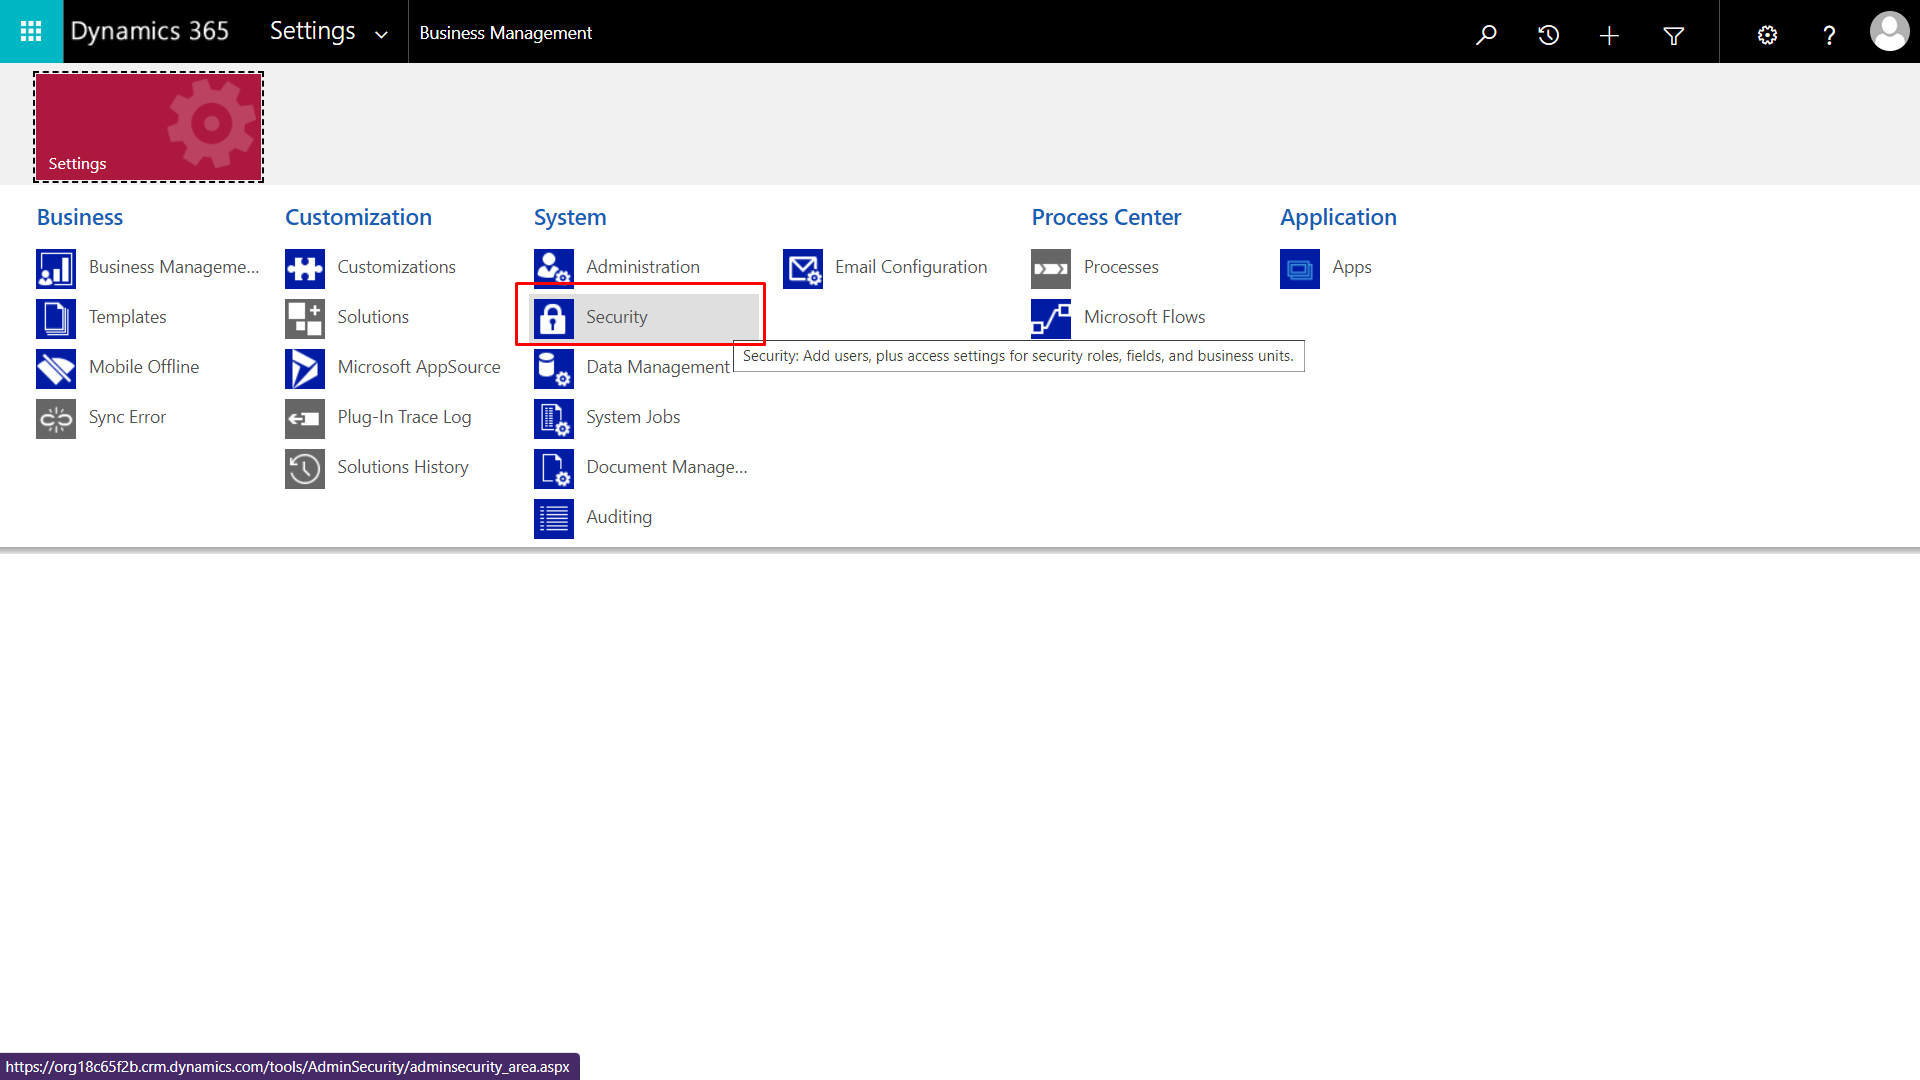Click the search magnifier icon
1920x1080 pixels.
coord(1486,35)
